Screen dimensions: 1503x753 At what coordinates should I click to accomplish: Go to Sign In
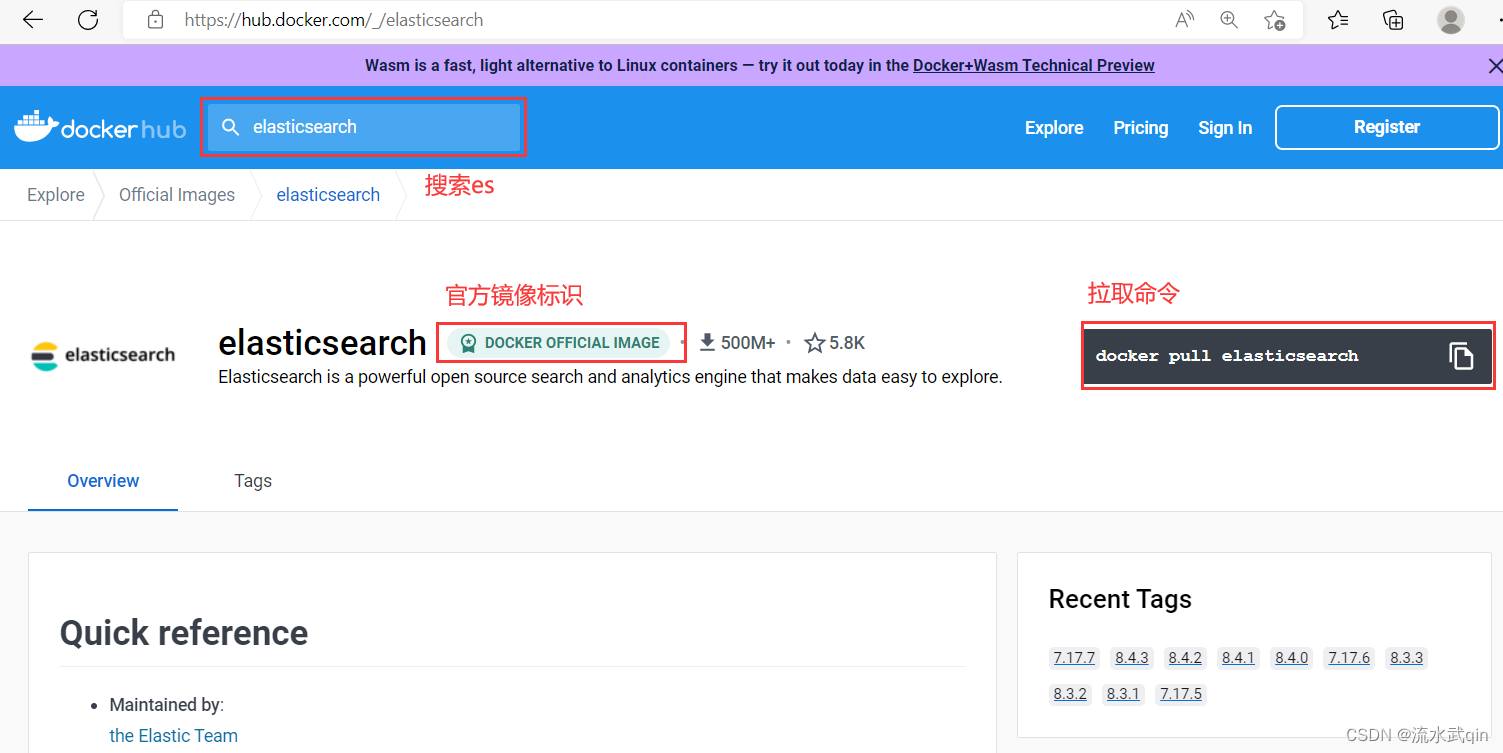[1225, 128]
